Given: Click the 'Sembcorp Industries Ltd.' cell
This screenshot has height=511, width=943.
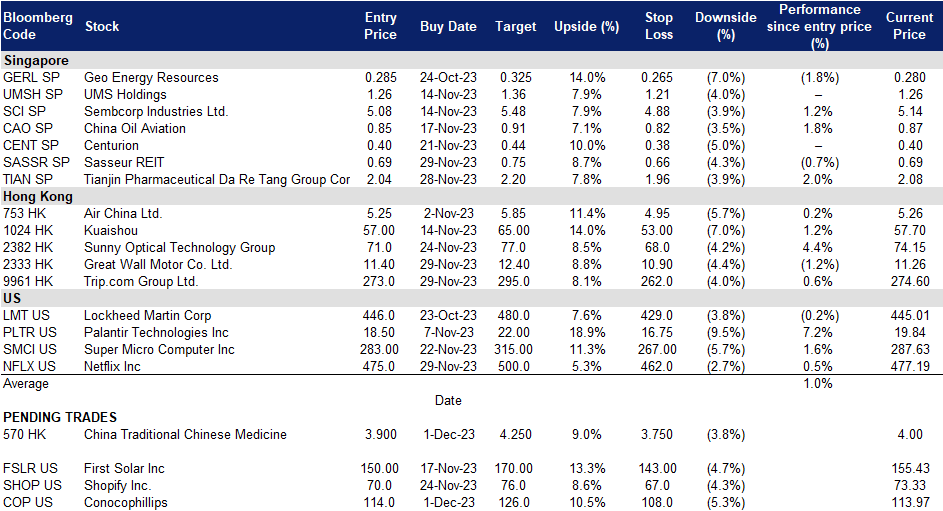Looking at the screenshot, I should (156, 111).
